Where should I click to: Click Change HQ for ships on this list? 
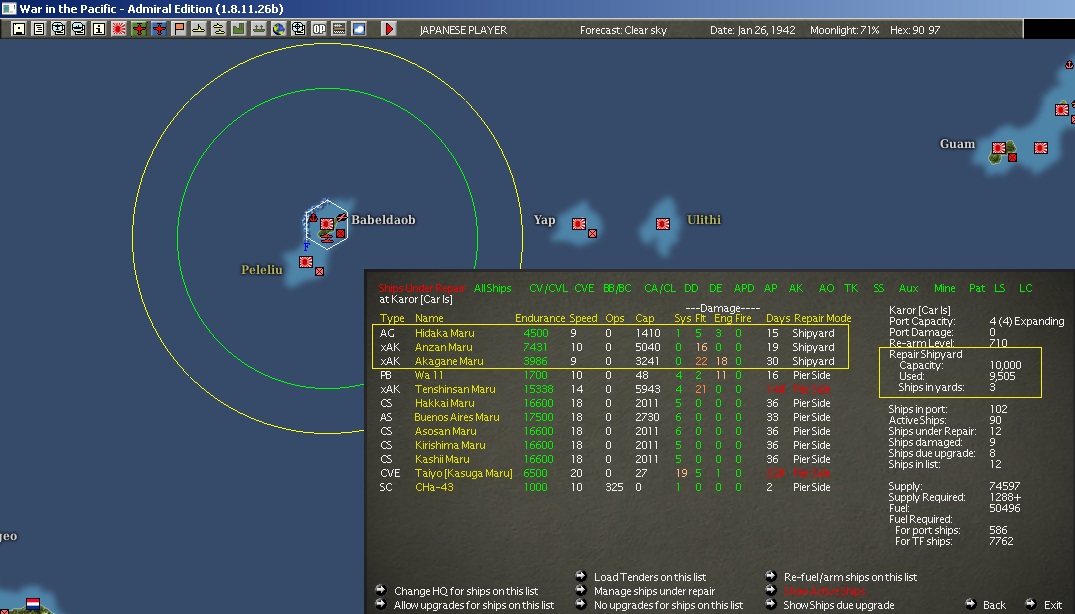pos(466,591)
